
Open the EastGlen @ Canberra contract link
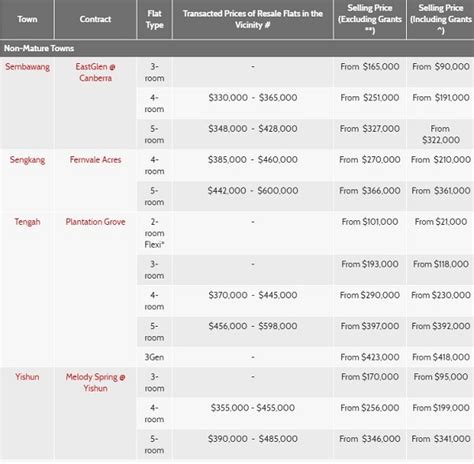(x=95, y=72)
